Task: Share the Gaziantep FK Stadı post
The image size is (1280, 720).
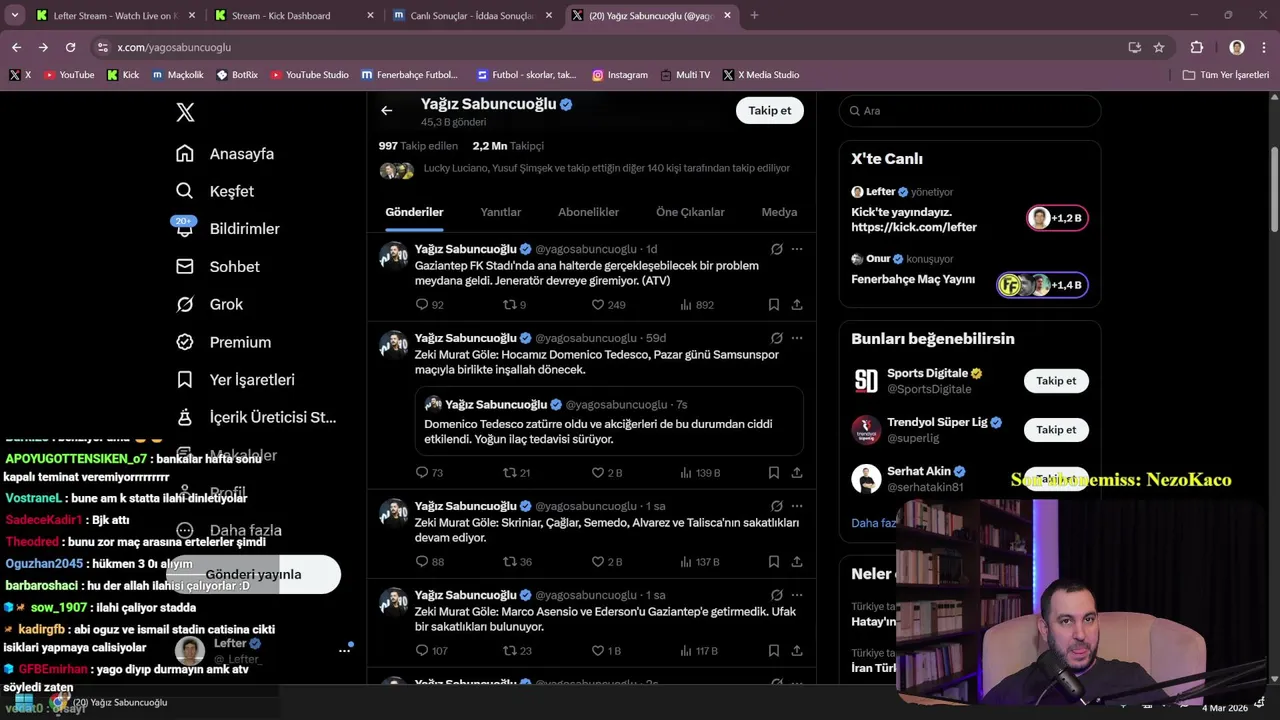Action: pos(797,305)
